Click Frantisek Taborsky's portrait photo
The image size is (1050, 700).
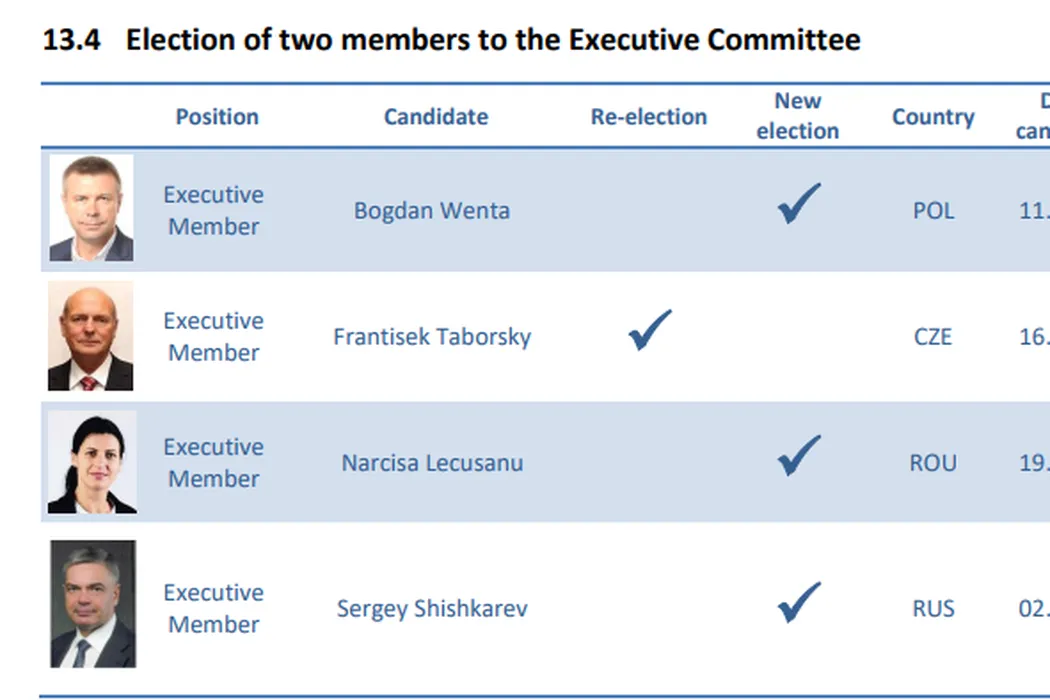click(90, 336)
